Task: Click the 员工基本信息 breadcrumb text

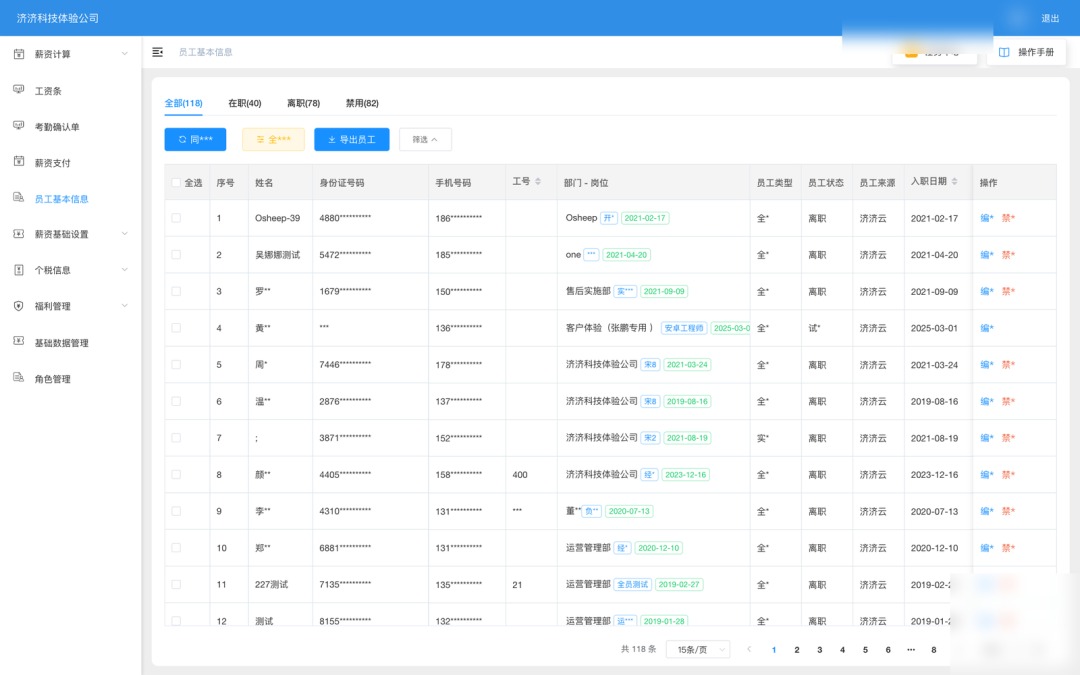Action: 205,52
